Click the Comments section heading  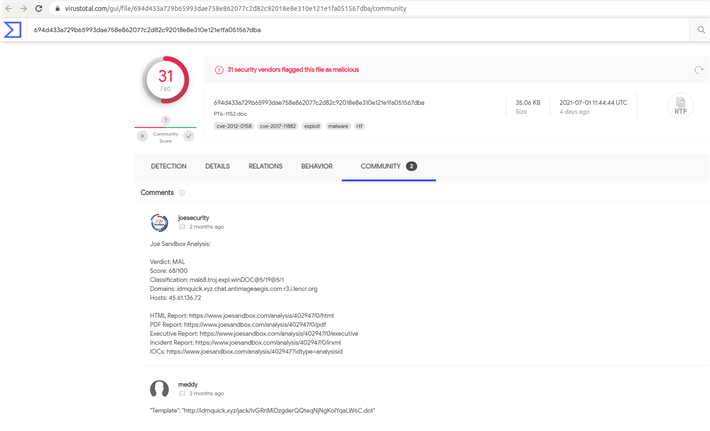click(x=157, y=192)
